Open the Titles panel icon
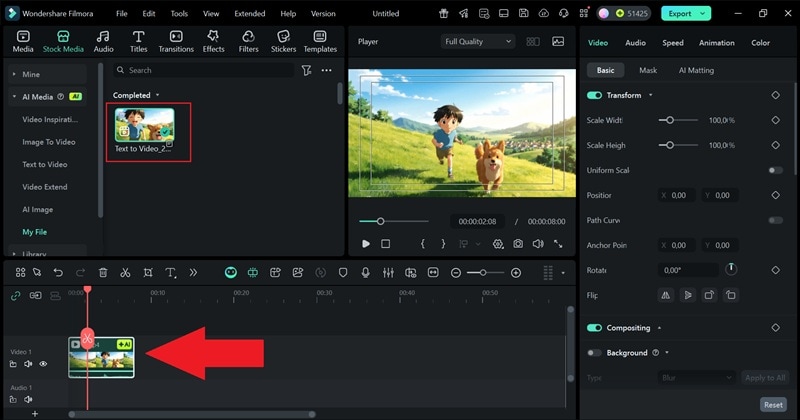800x420 pixels. click(138, 36)
